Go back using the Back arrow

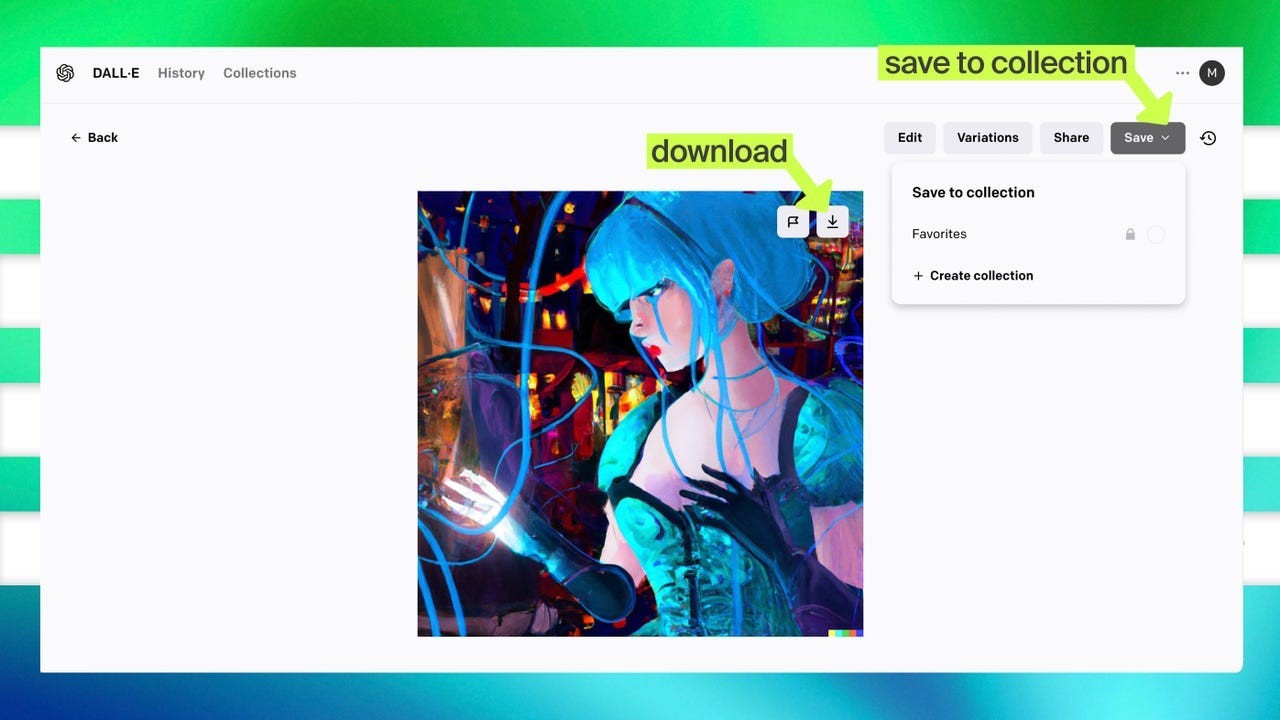pos(94,138)
